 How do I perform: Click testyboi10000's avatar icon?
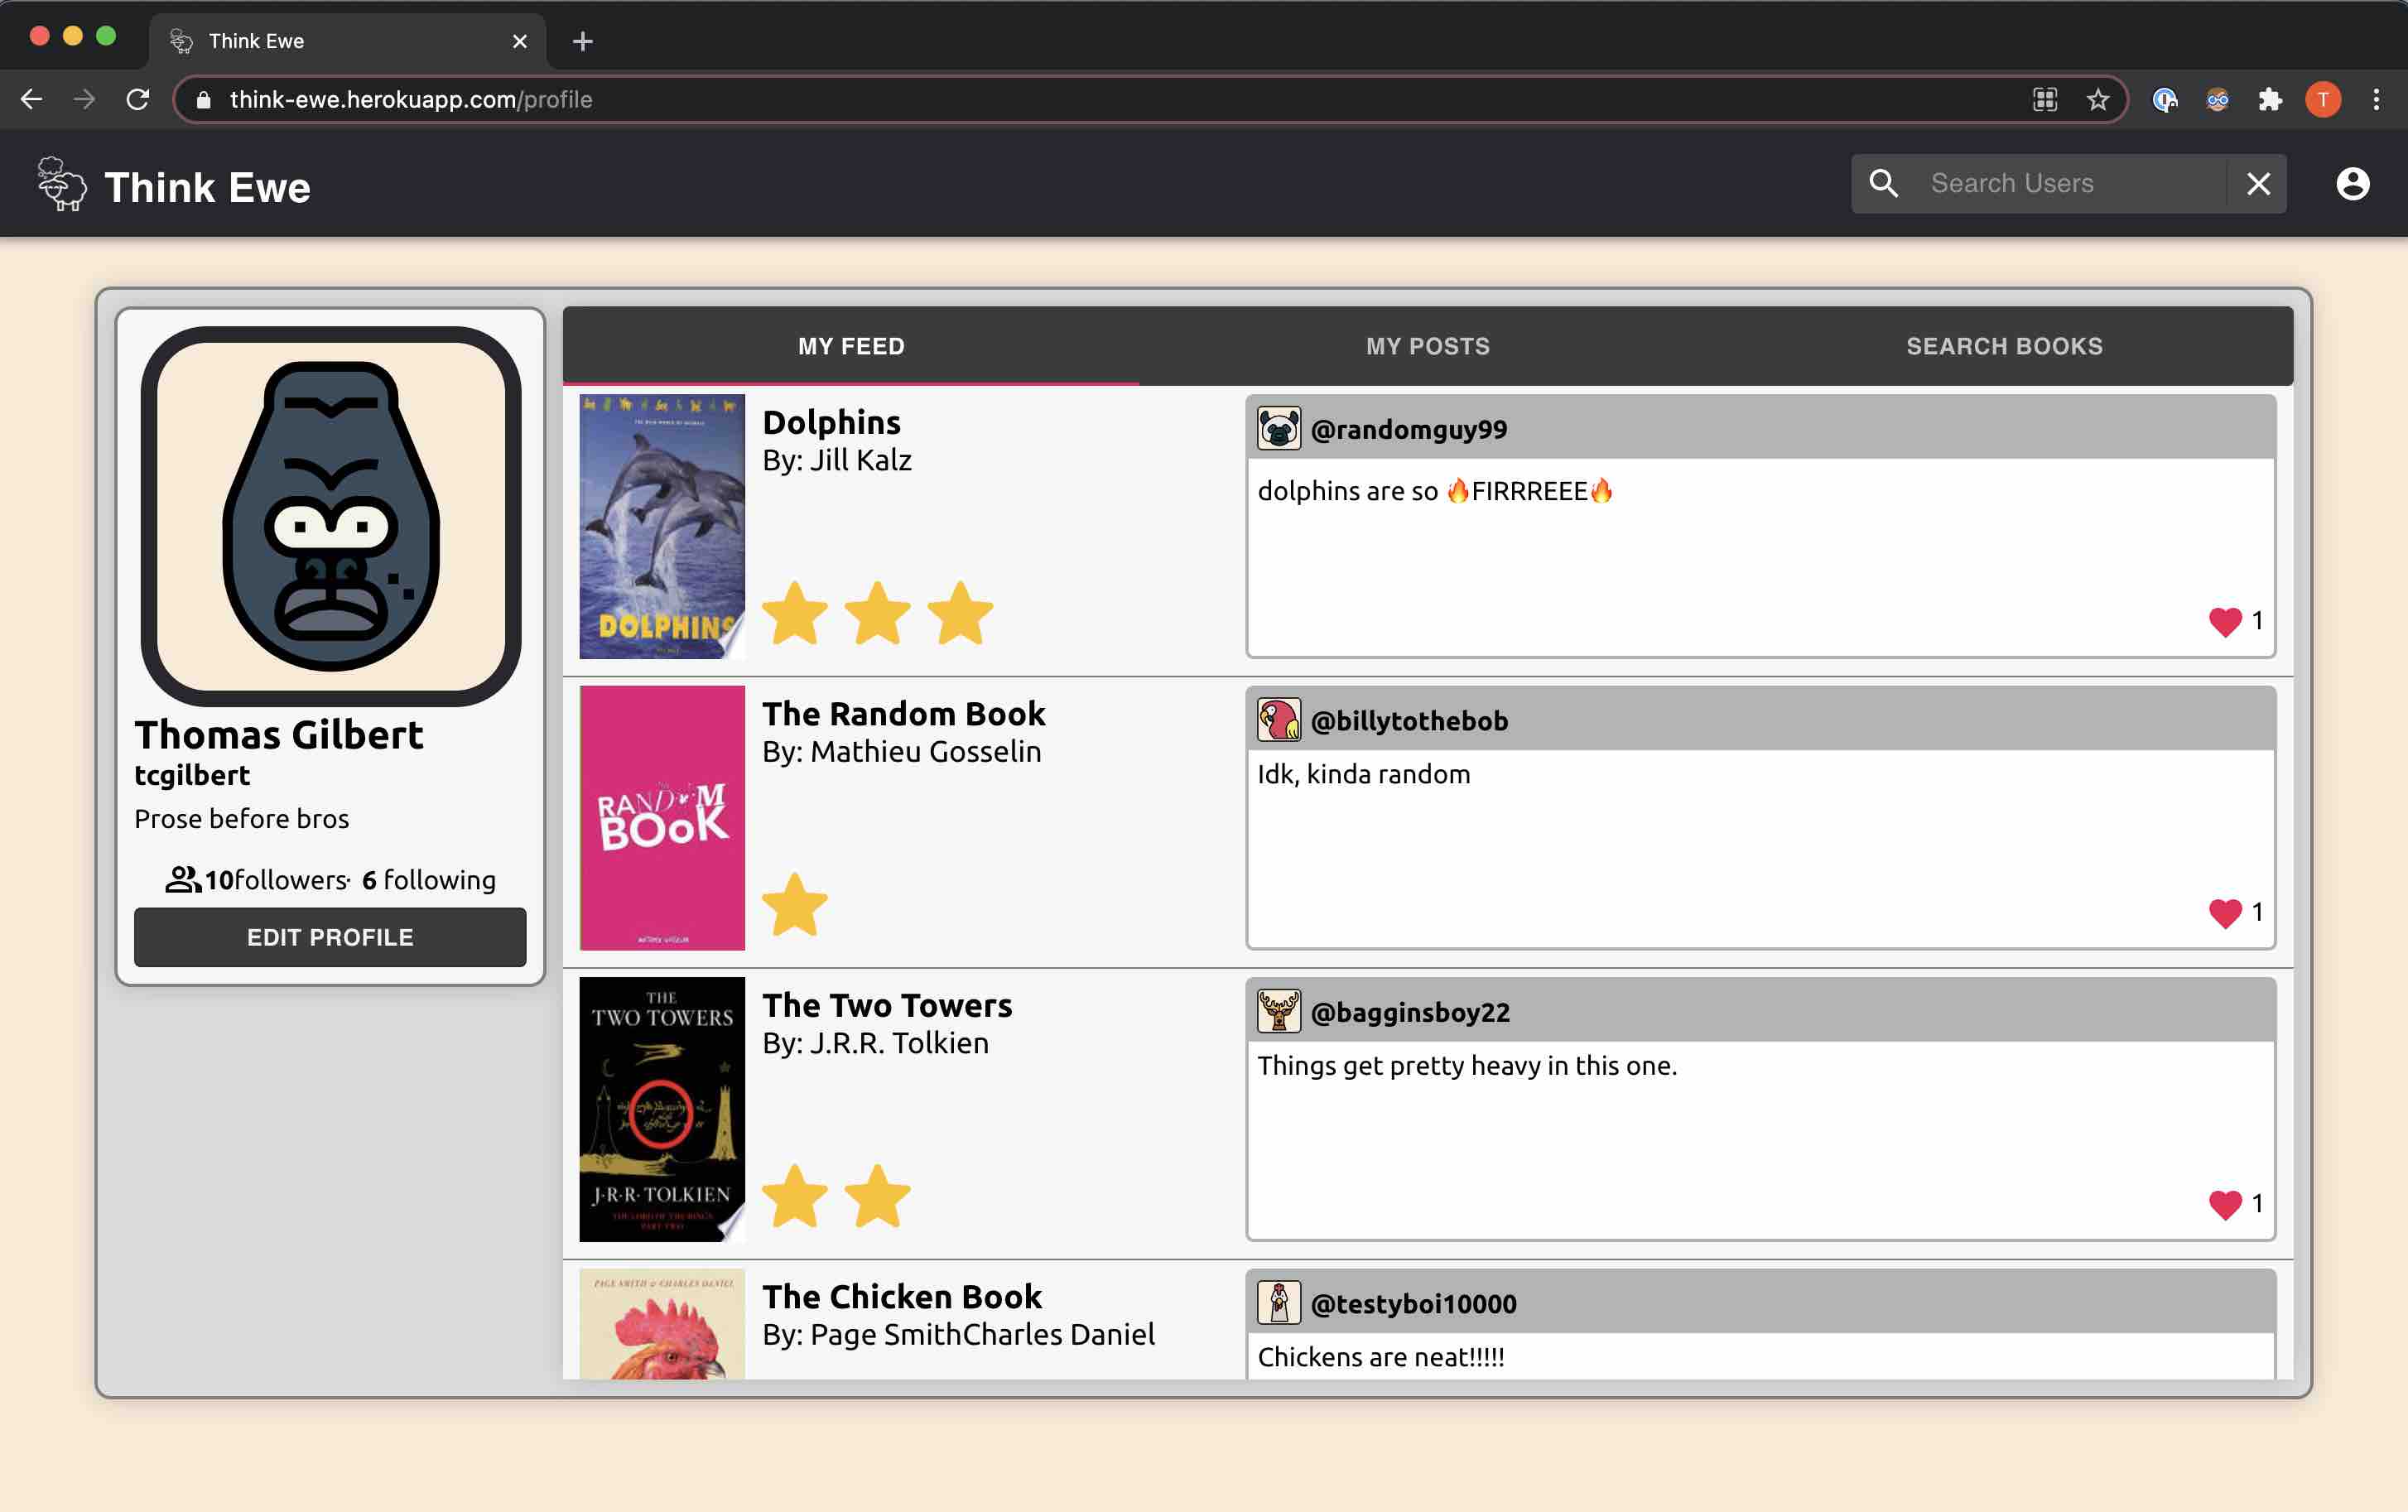pos(1278,1303)
